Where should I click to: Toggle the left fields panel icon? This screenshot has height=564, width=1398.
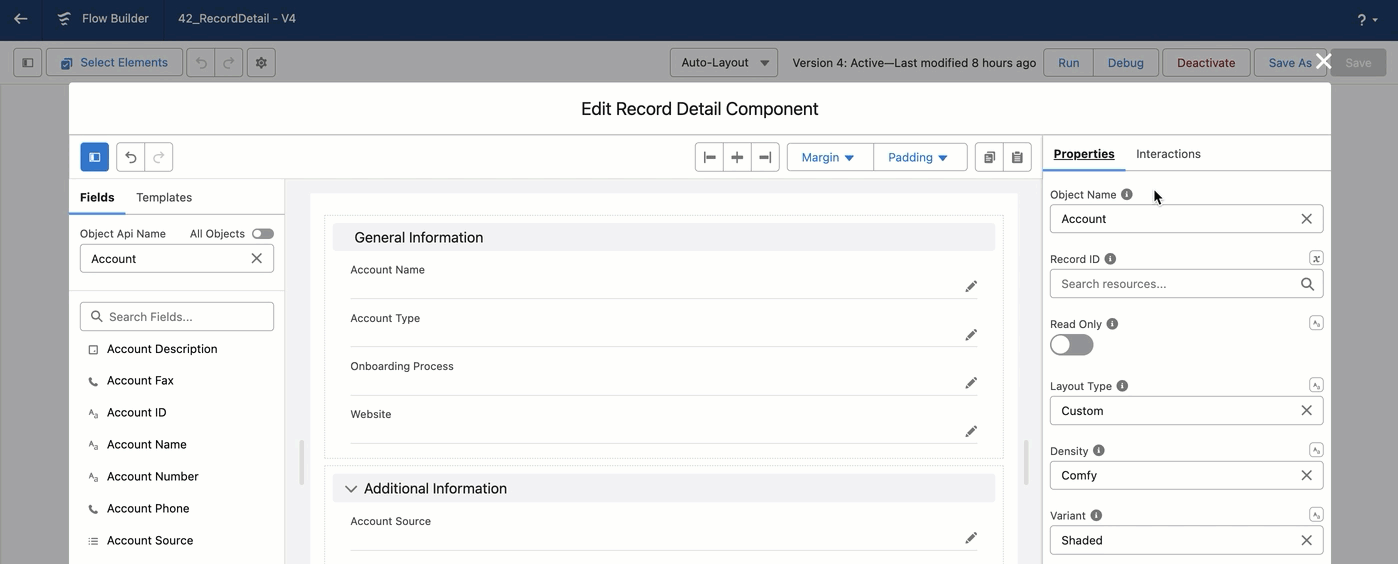click(x=95, y=157)
